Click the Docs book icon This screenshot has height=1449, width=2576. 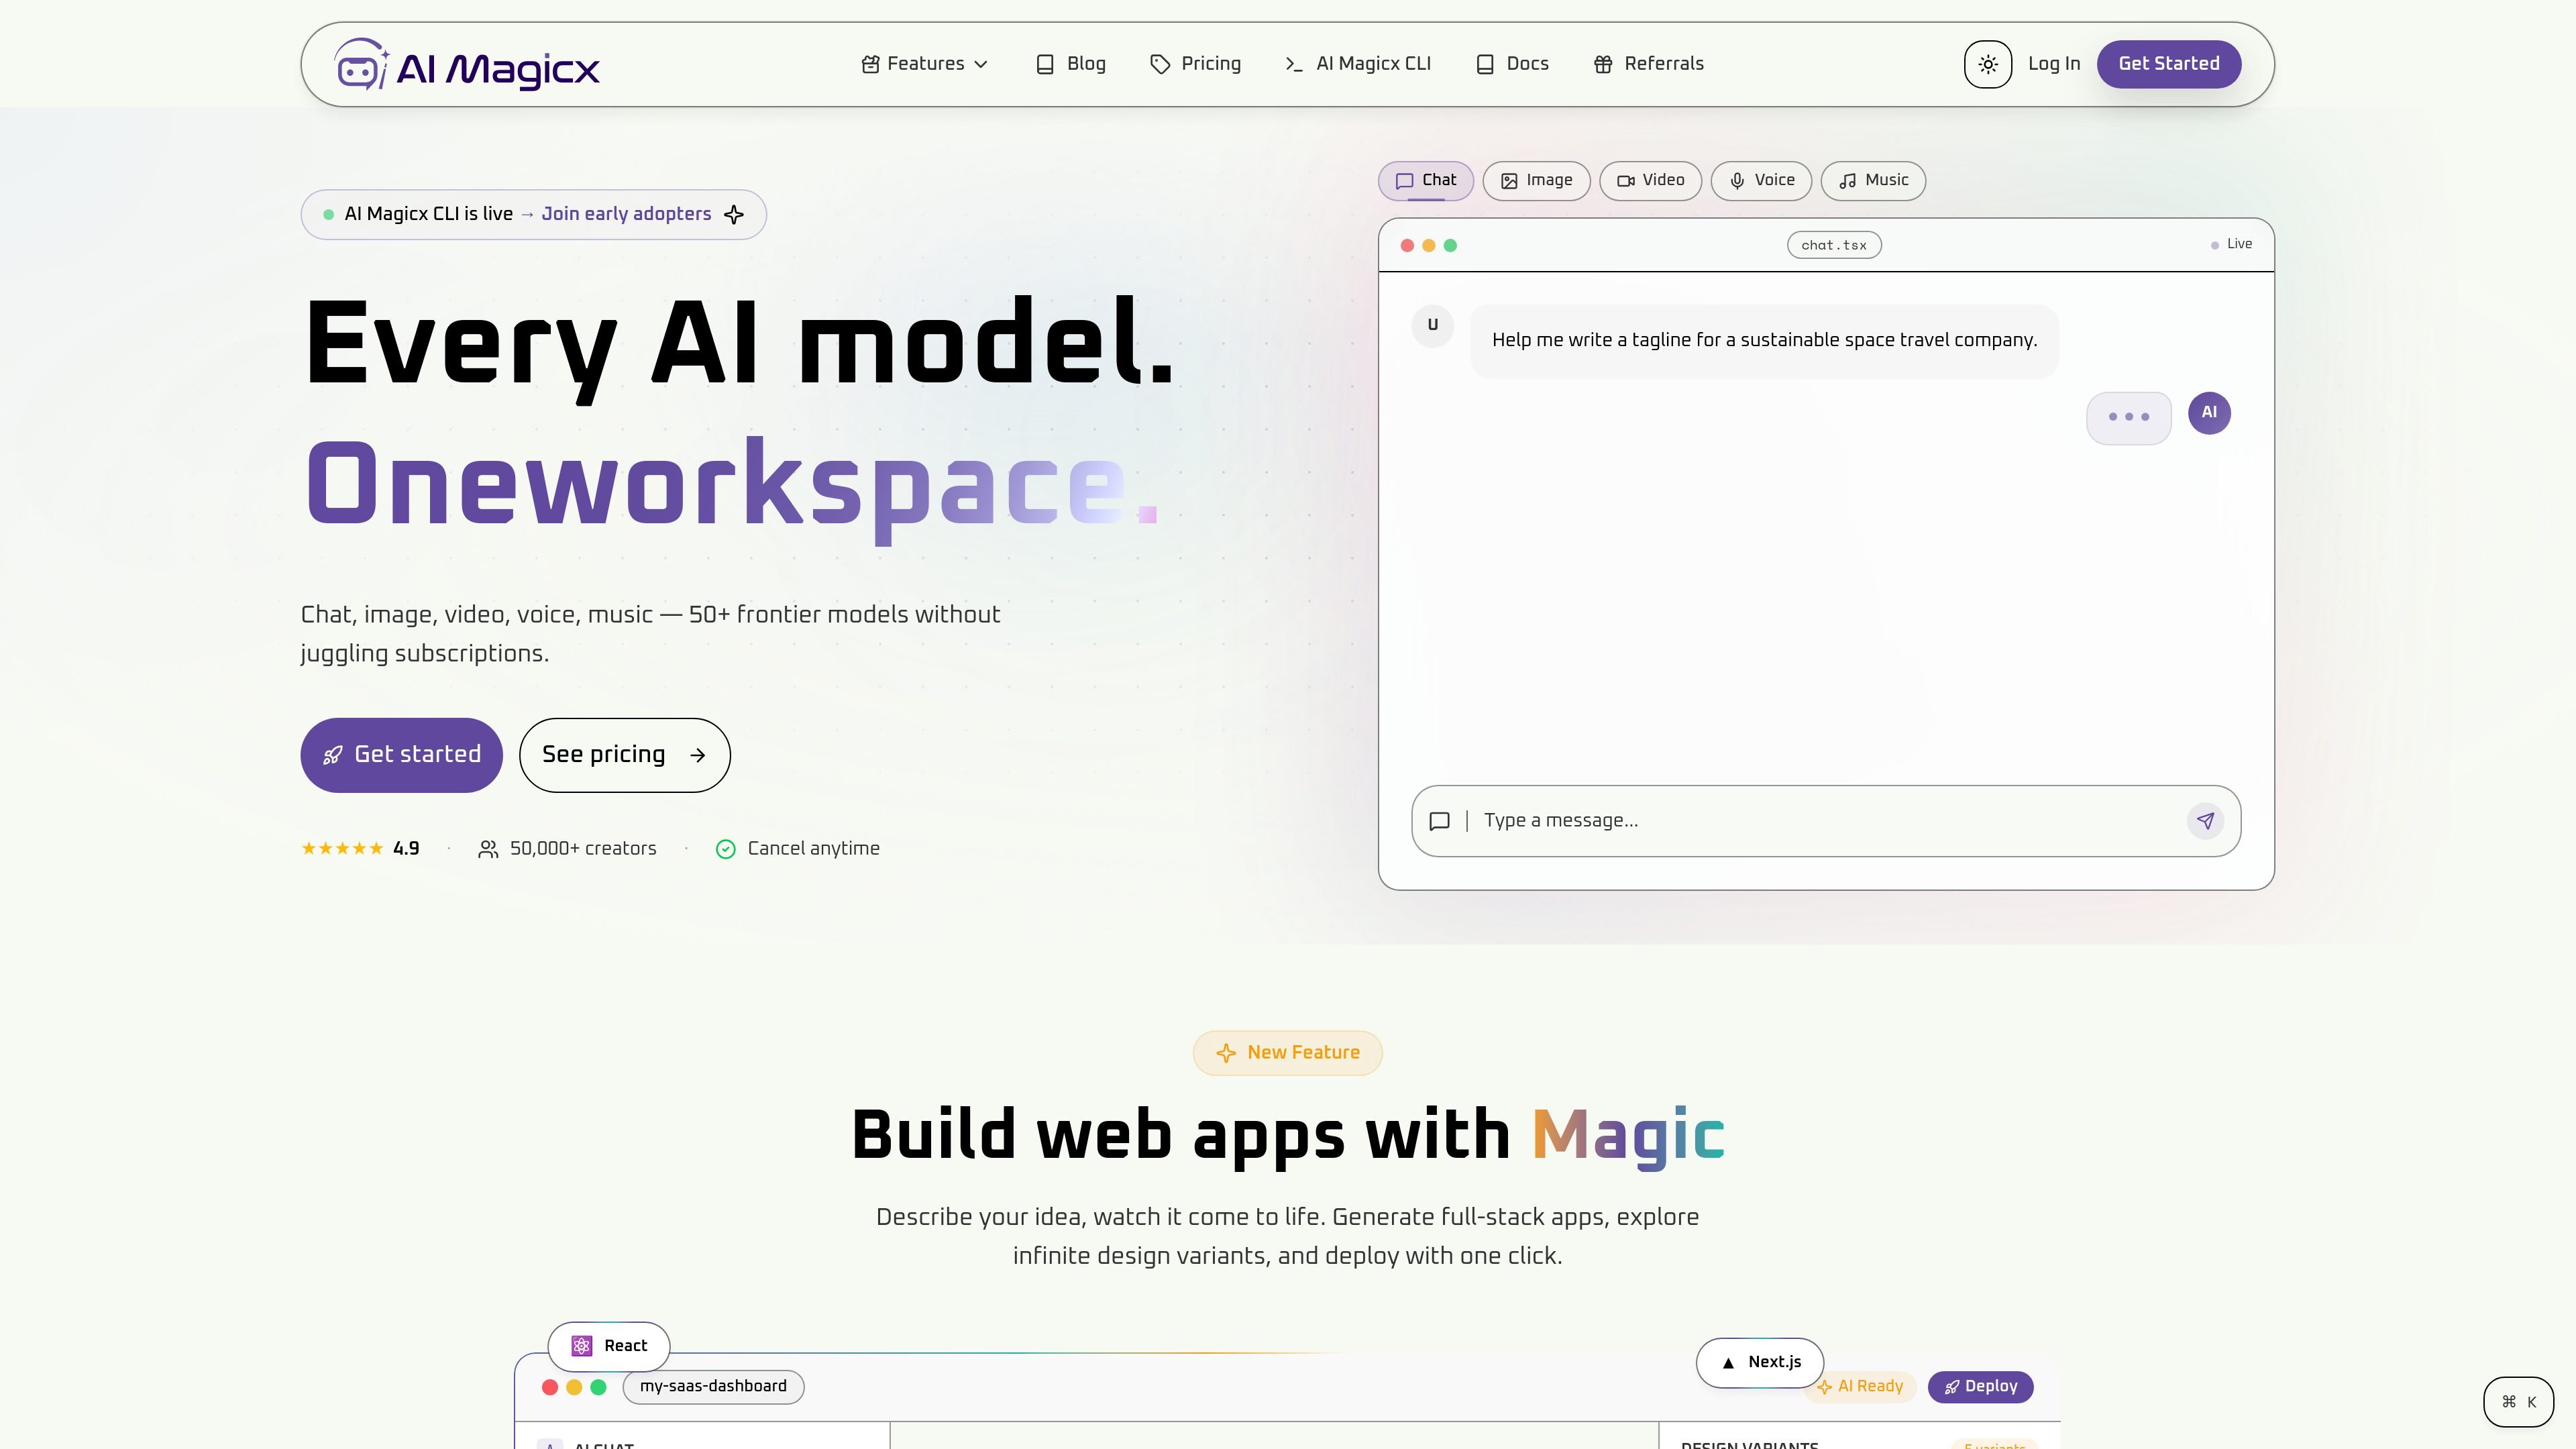(1485, 64)
